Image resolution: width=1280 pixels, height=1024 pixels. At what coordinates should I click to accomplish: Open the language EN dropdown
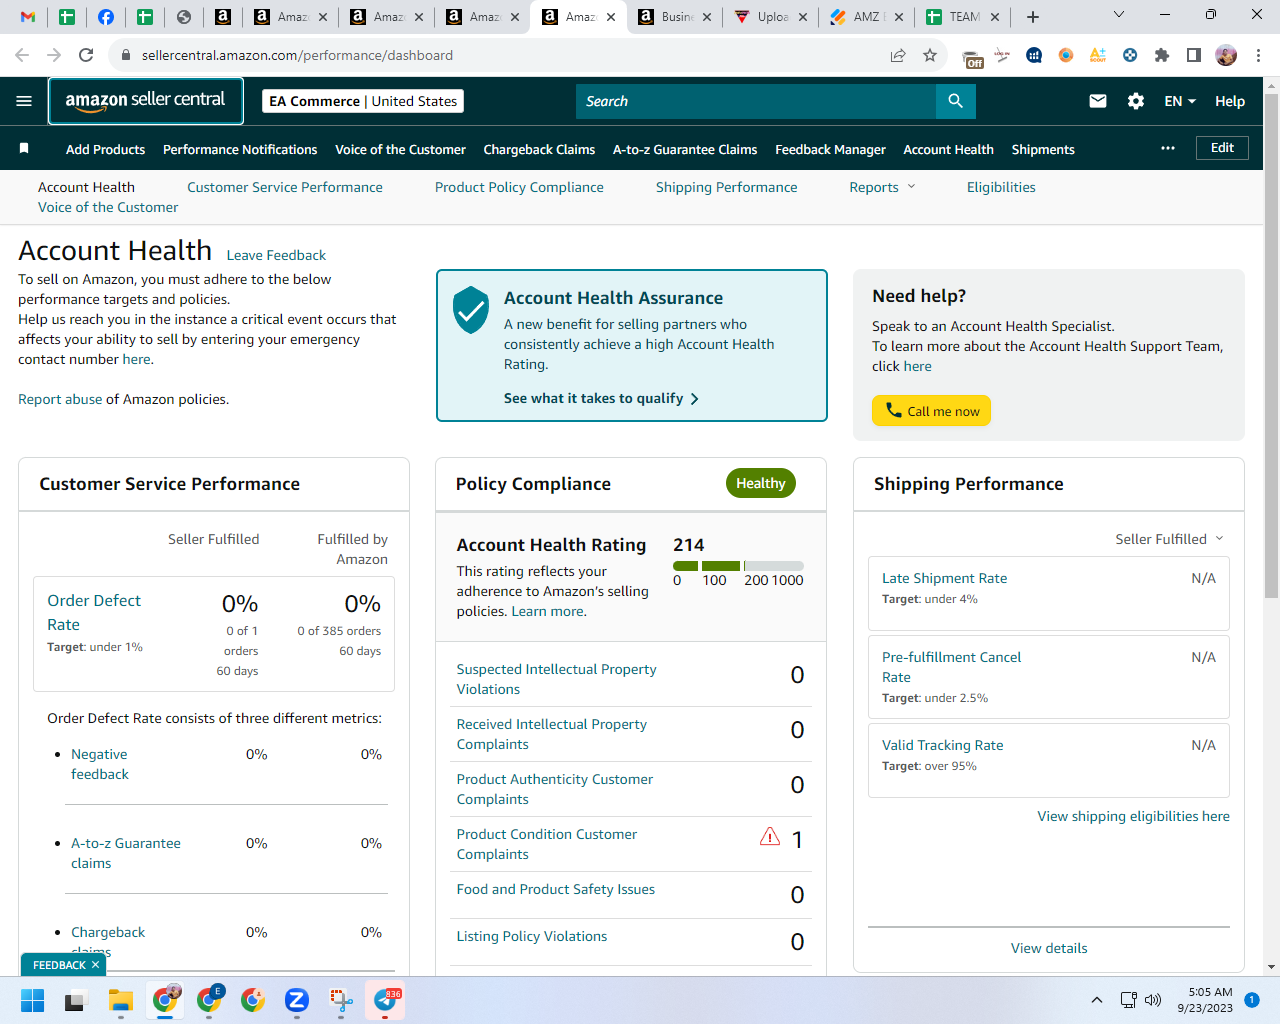pos(1180,101)
